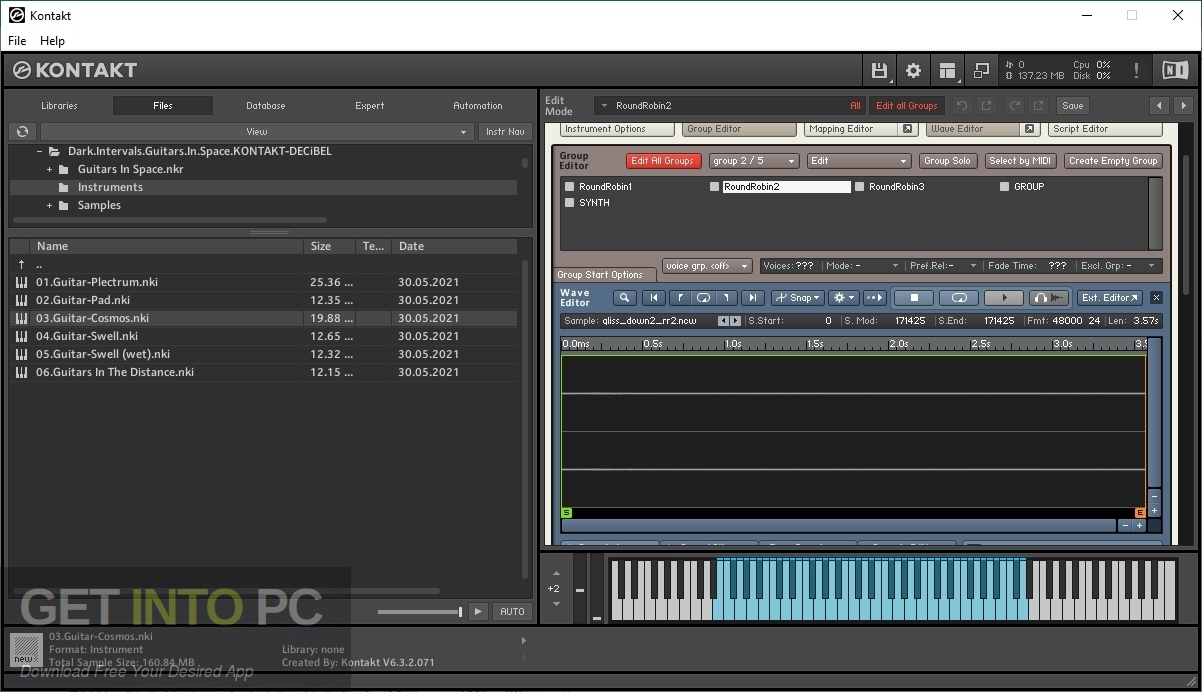Image resolution: width=1202 pixels, height=692 pixels.
Task: Toggle Select by MIDI
Action: [1019, 161]
